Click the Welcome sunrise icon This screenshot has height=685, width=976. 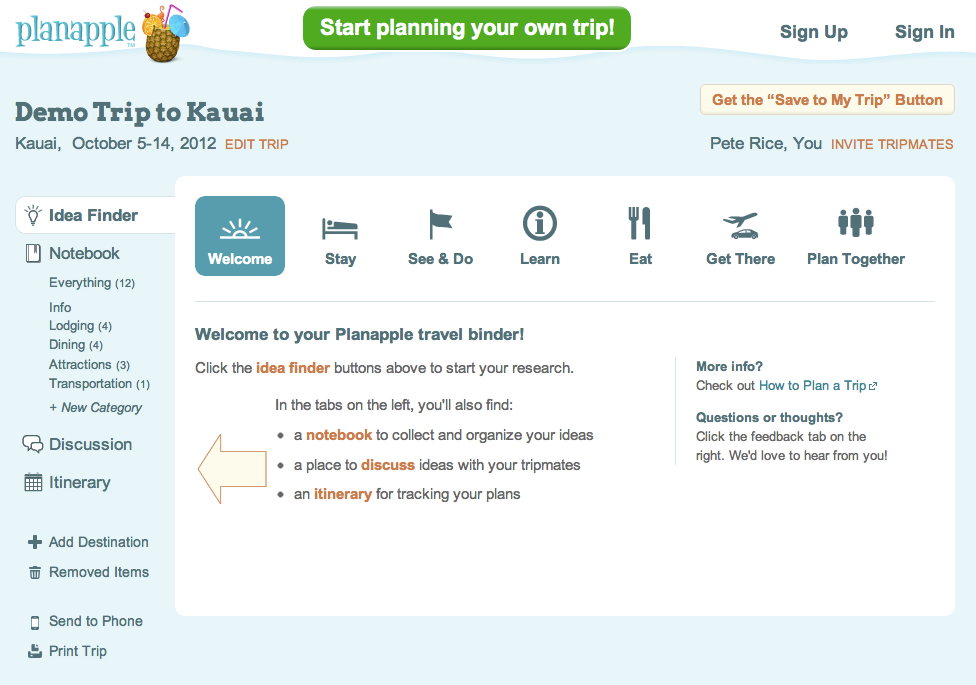[240, 228]
